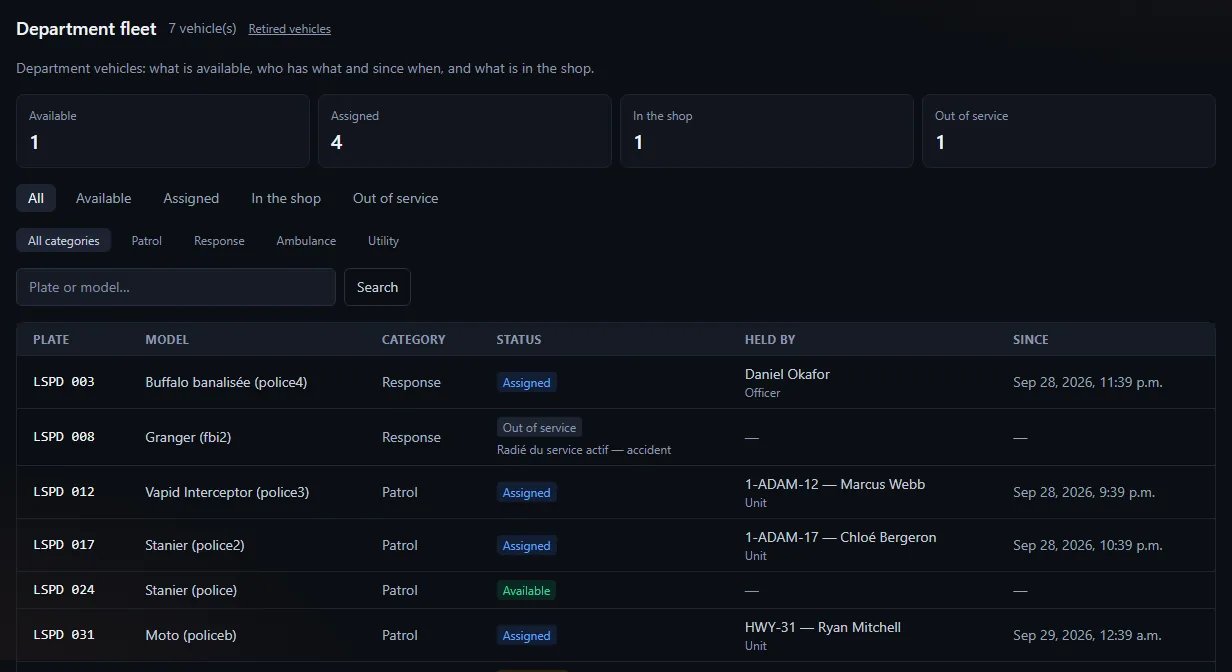Screen dimensions: 1232x672
Task: Select plate LSPD 008 in the table
Action: click(64, 437)
